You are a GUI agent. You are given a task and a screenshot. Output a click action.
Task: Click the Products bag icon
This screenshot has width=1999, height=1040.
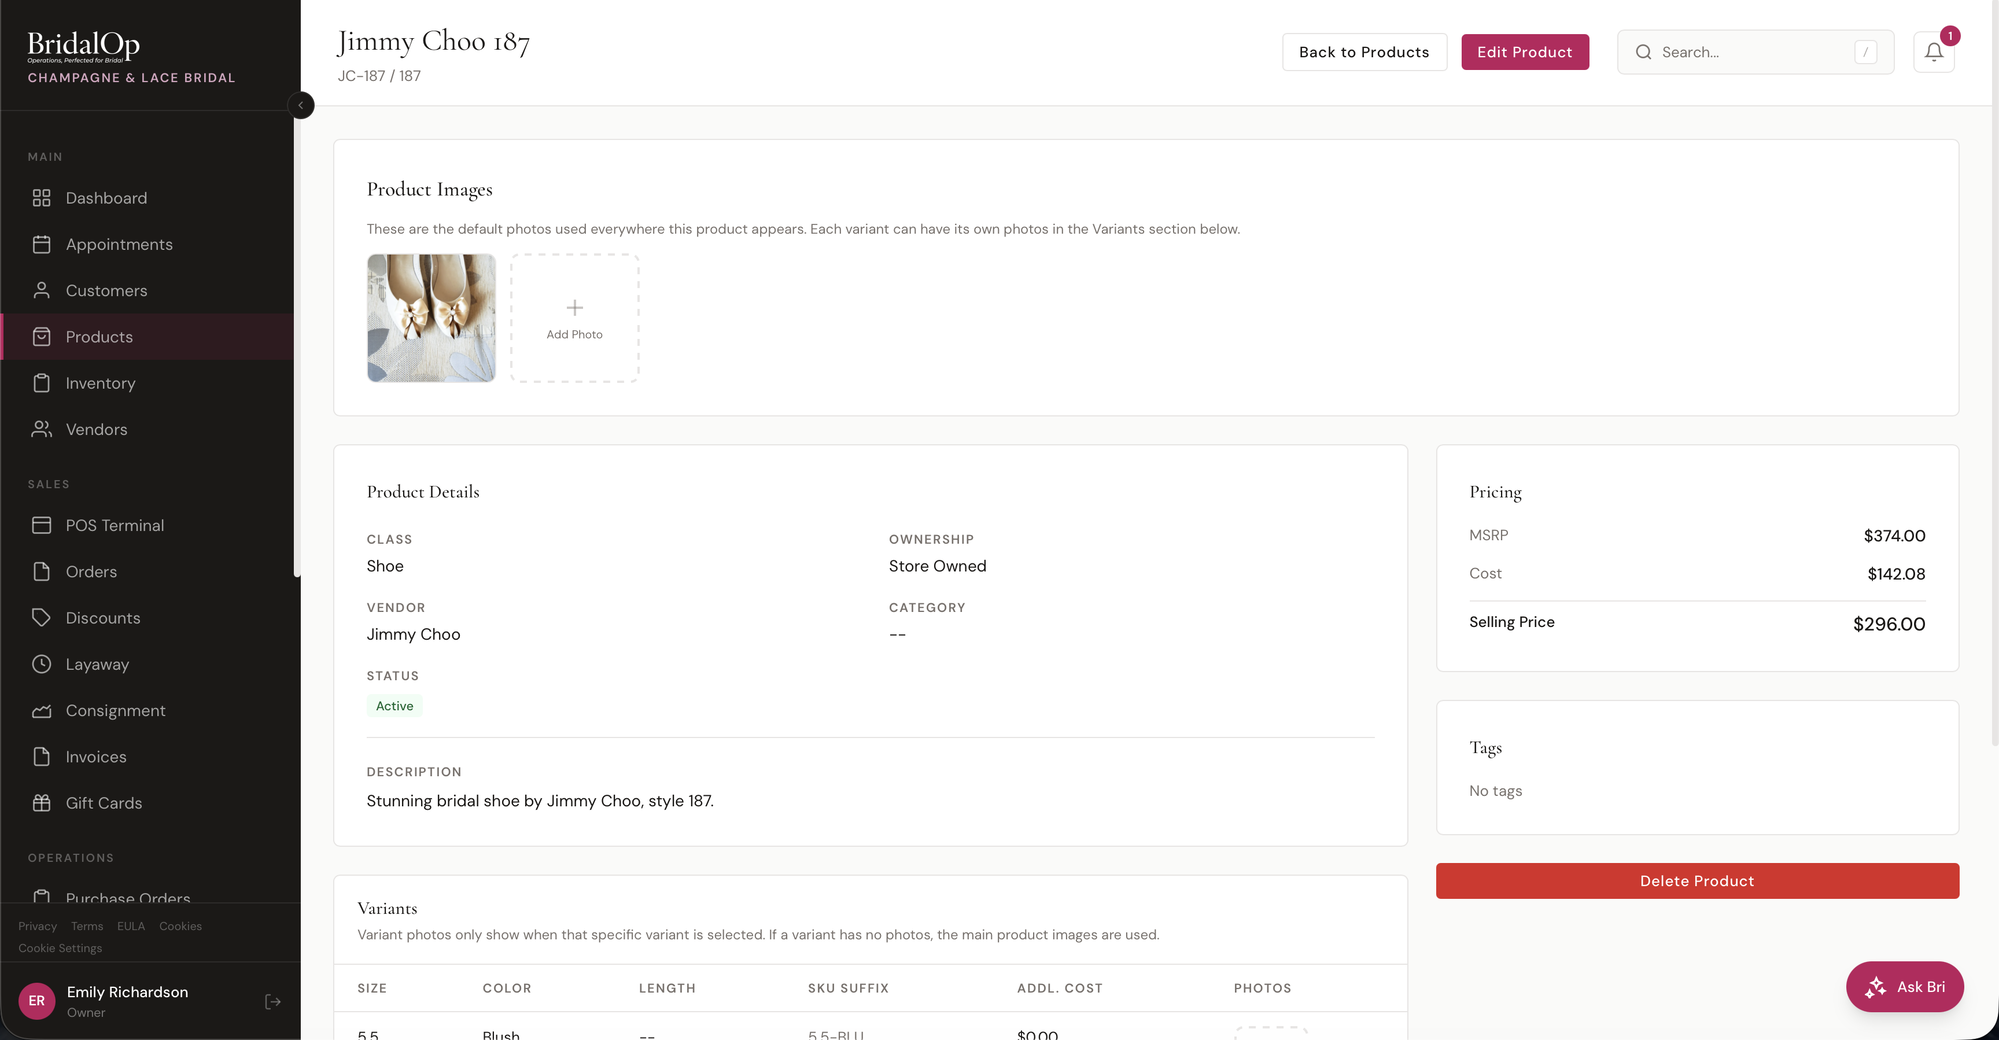pyautogui.click(x=41, y=337)
